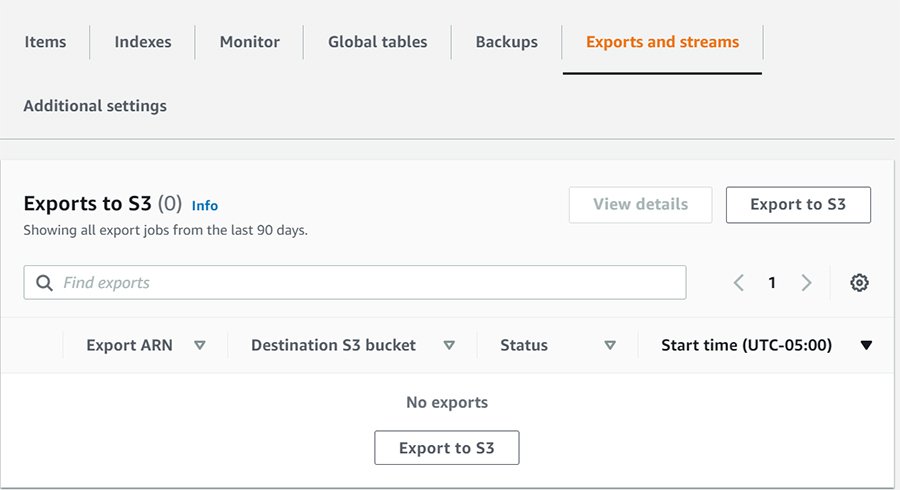The image size is (900, 490).
Task: Click the magnifying glass search icon
Action: (x=44, y=283)
